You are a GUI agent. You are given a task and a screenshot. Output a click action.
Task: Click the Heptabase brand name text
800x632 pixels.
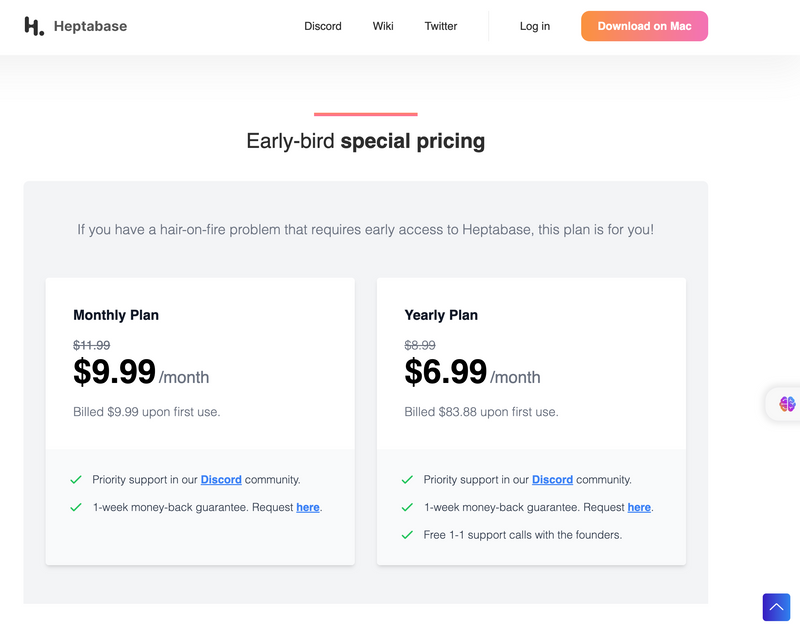(90, 27)
